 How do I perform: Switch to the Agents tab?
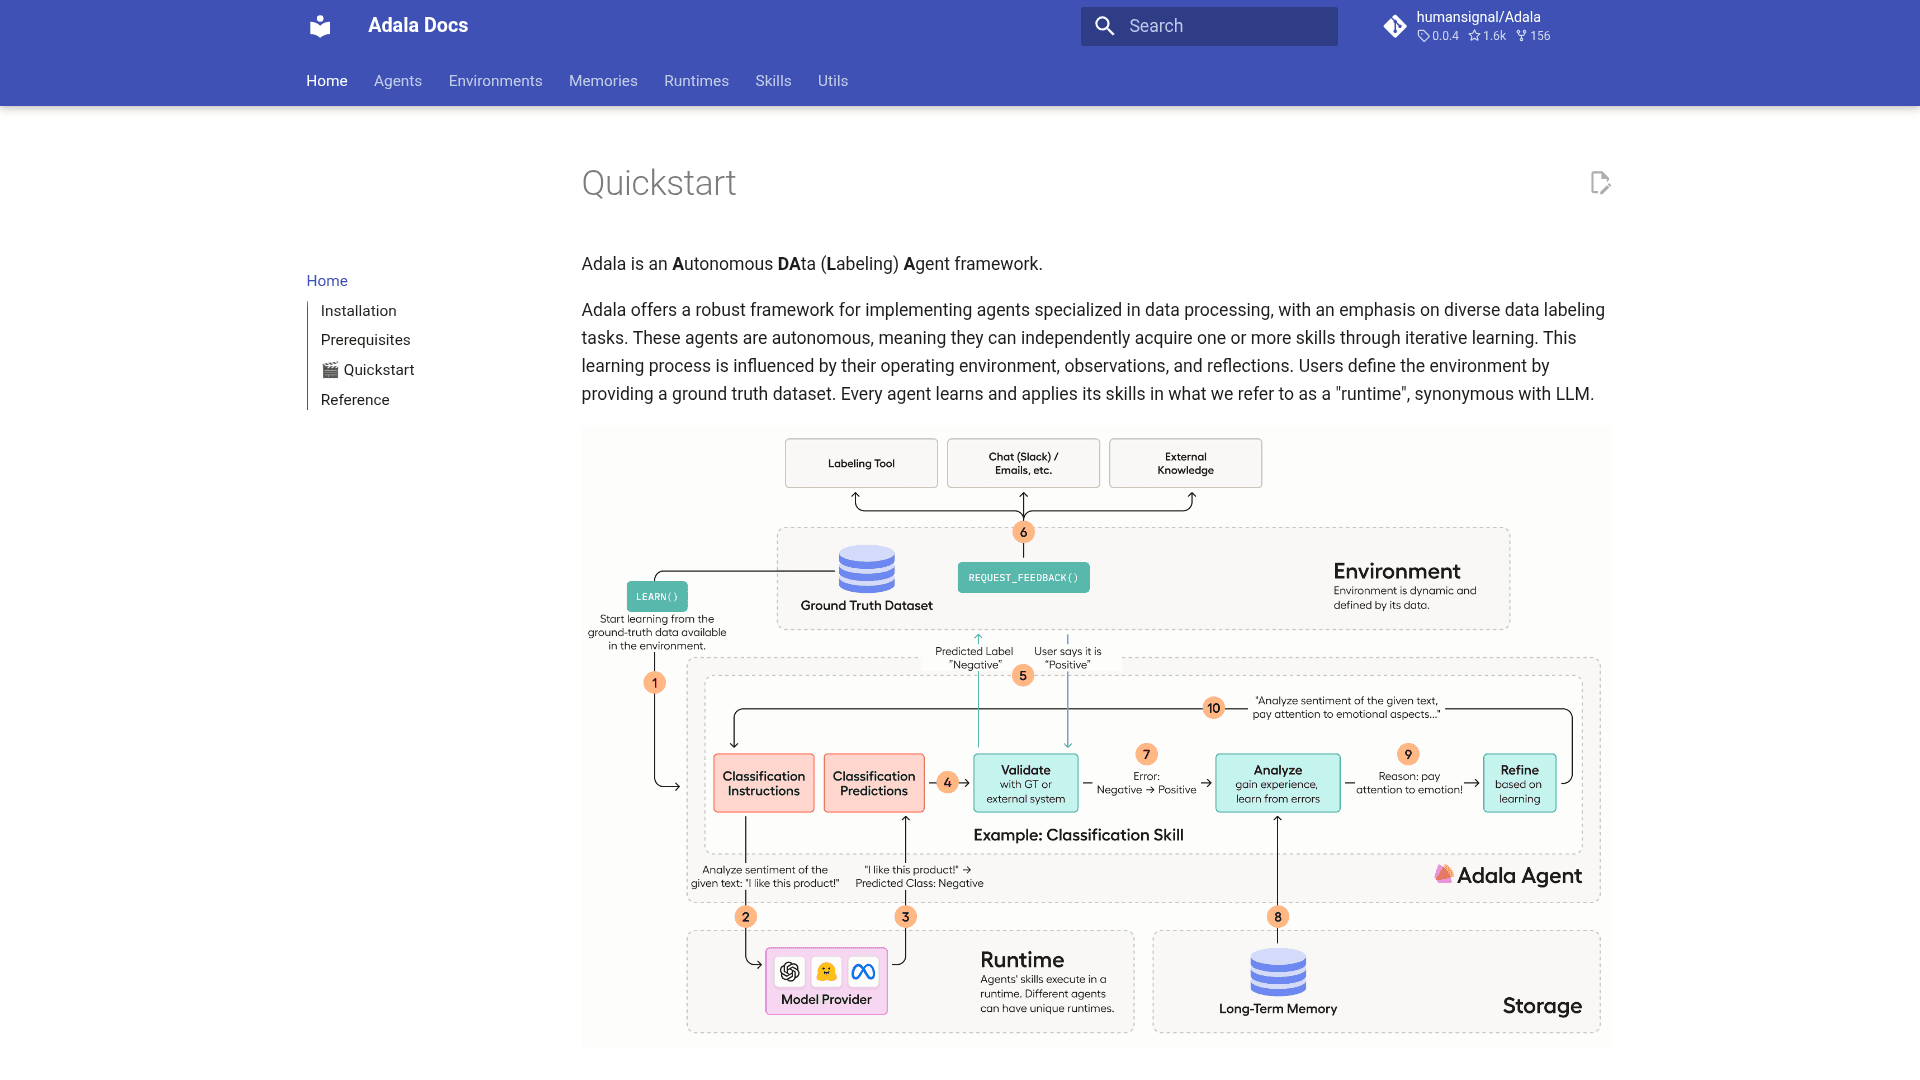point(398,81)
